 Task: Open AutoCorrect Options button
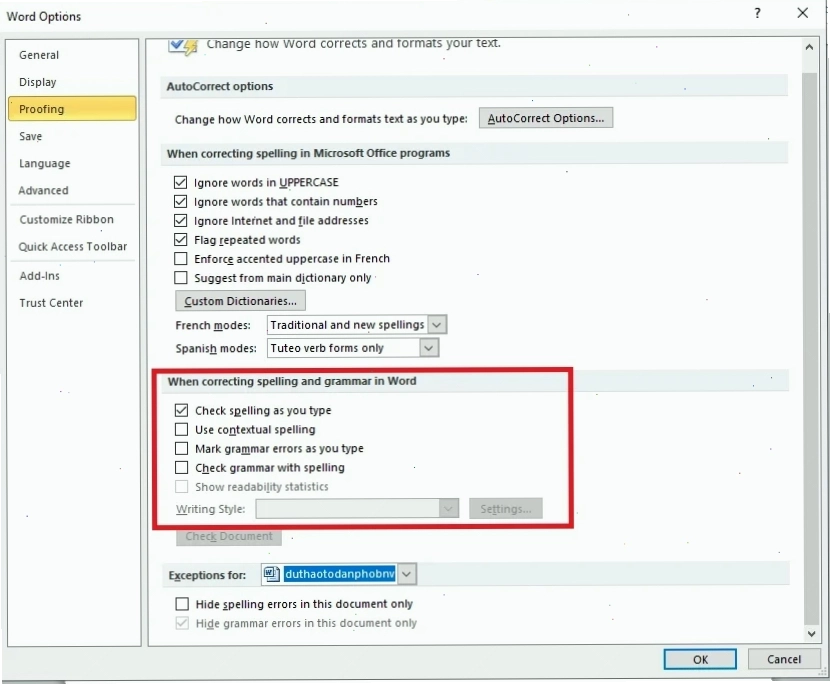click(x=546, y=118)
